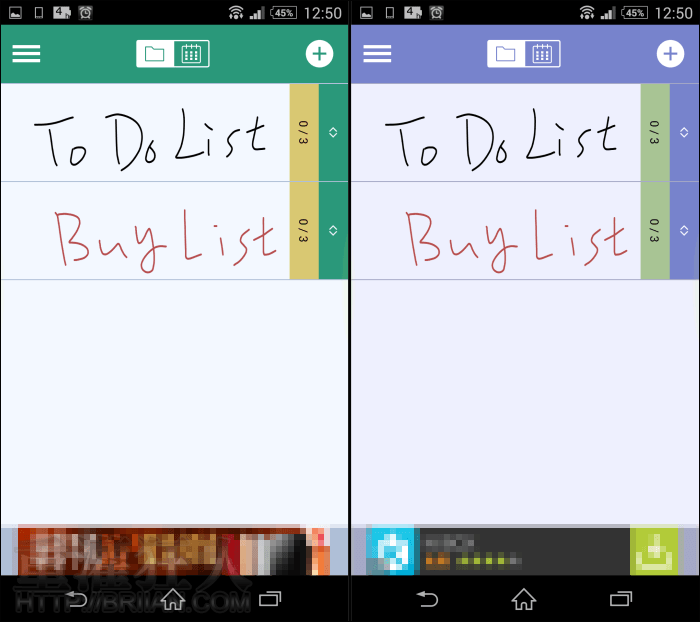Switch to calendar view in purple header
Viewport: 700px width, 622px height.
coord(542,54)
